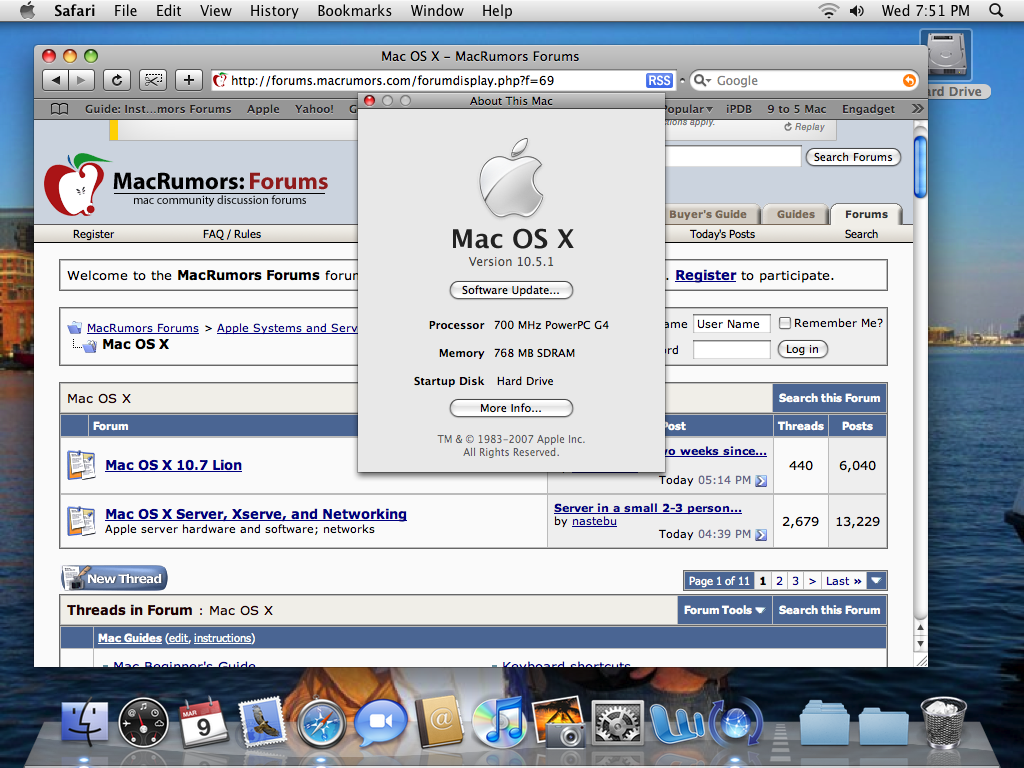The image size is (1024, 768).
Task: Click Search this Forum in threads header
Action: tap(829, 610)
